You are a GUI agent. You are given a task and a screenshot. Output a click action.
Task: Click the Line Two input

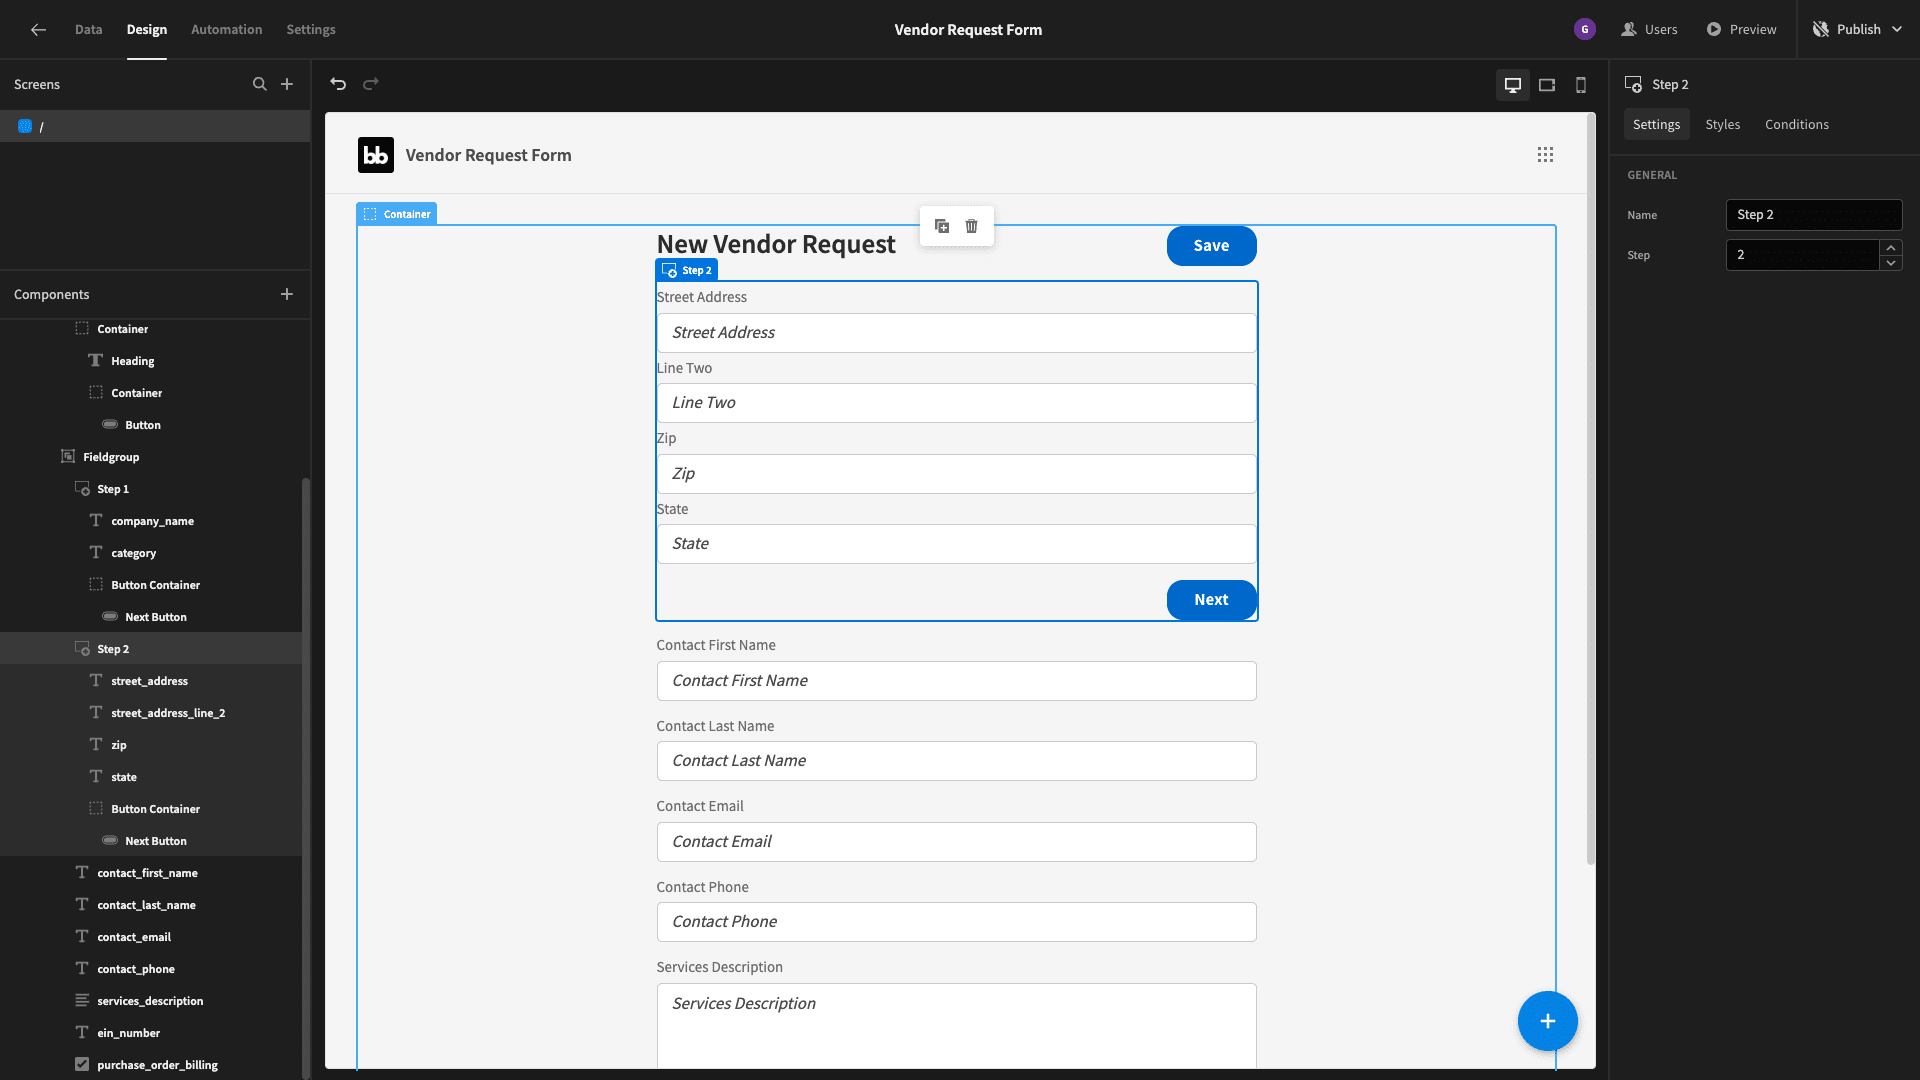pos(956,403)
